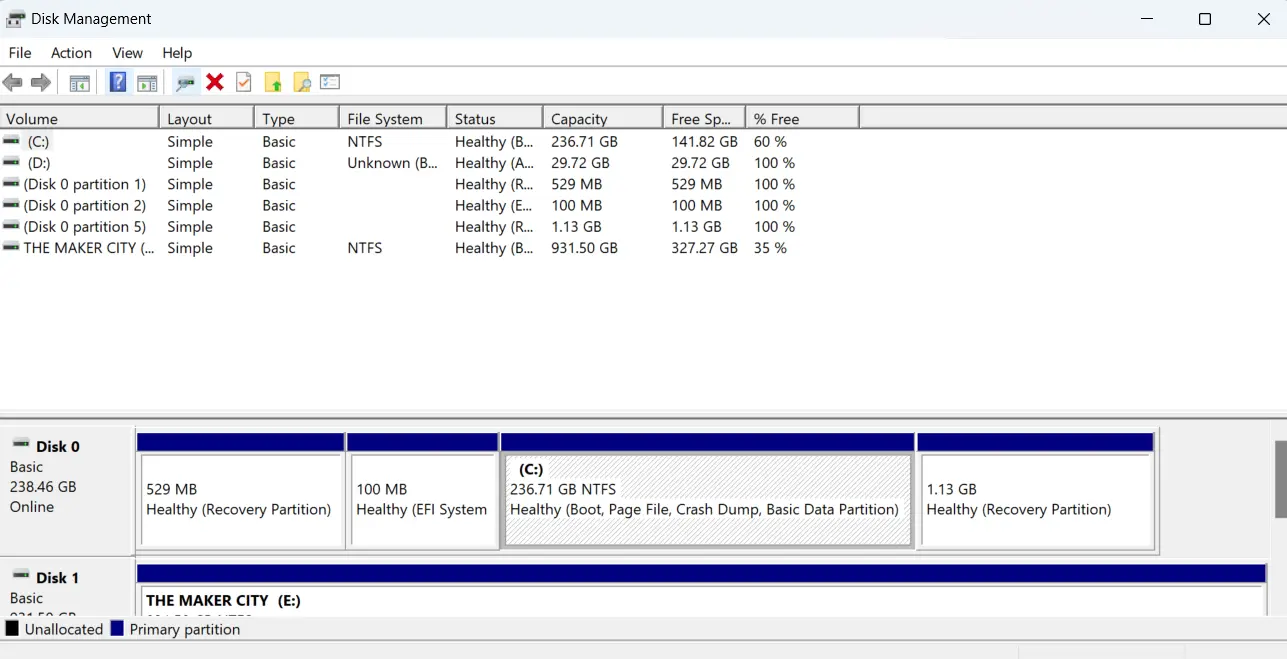Open Help via the blue question mark icon
The height and width of the screenshot is (659, 1287).
tap(118, 82)
